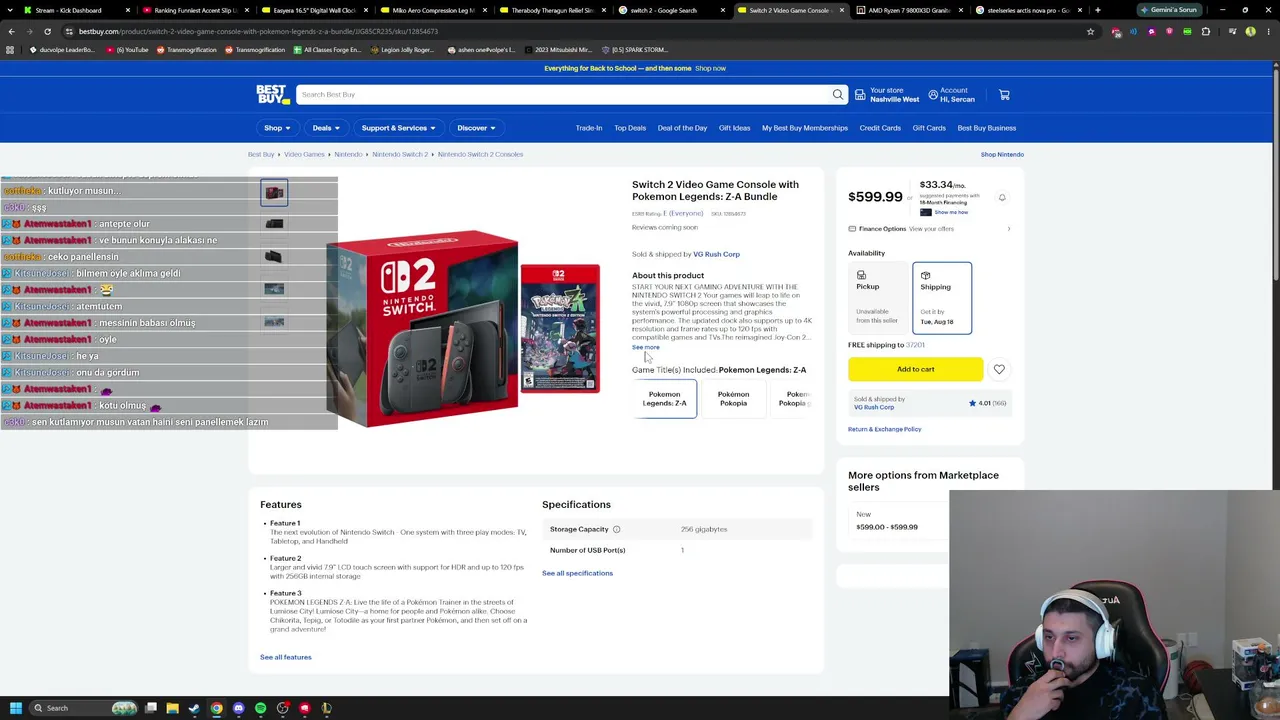This screenshot has width=1280, height=720.
Task: Click See all features link
Action: [286, 657]
